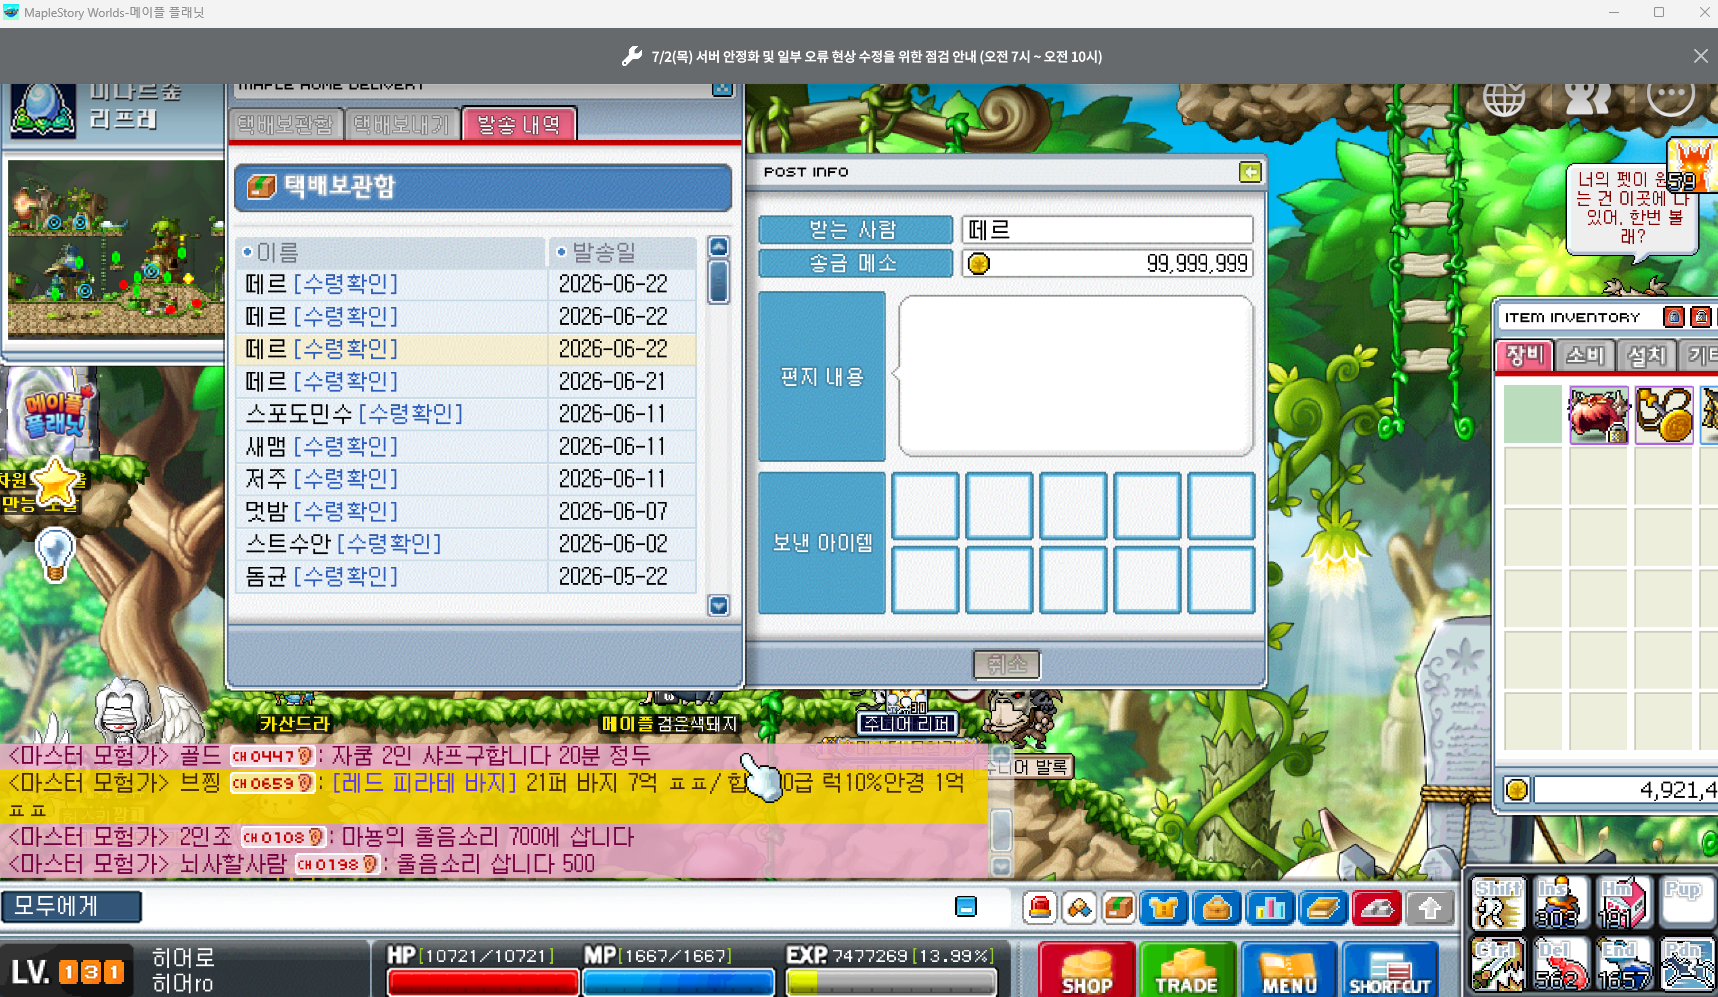The image size is (1718, 997).
Task: Open the MENU button
Action: tap(1289, 970)
